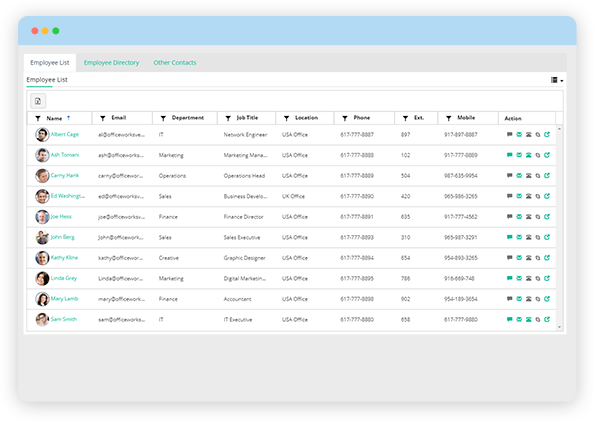Viewport: 595px width, 422px height.
Task: Click the sort arrow beside Name header
Action: click(68, 118)
